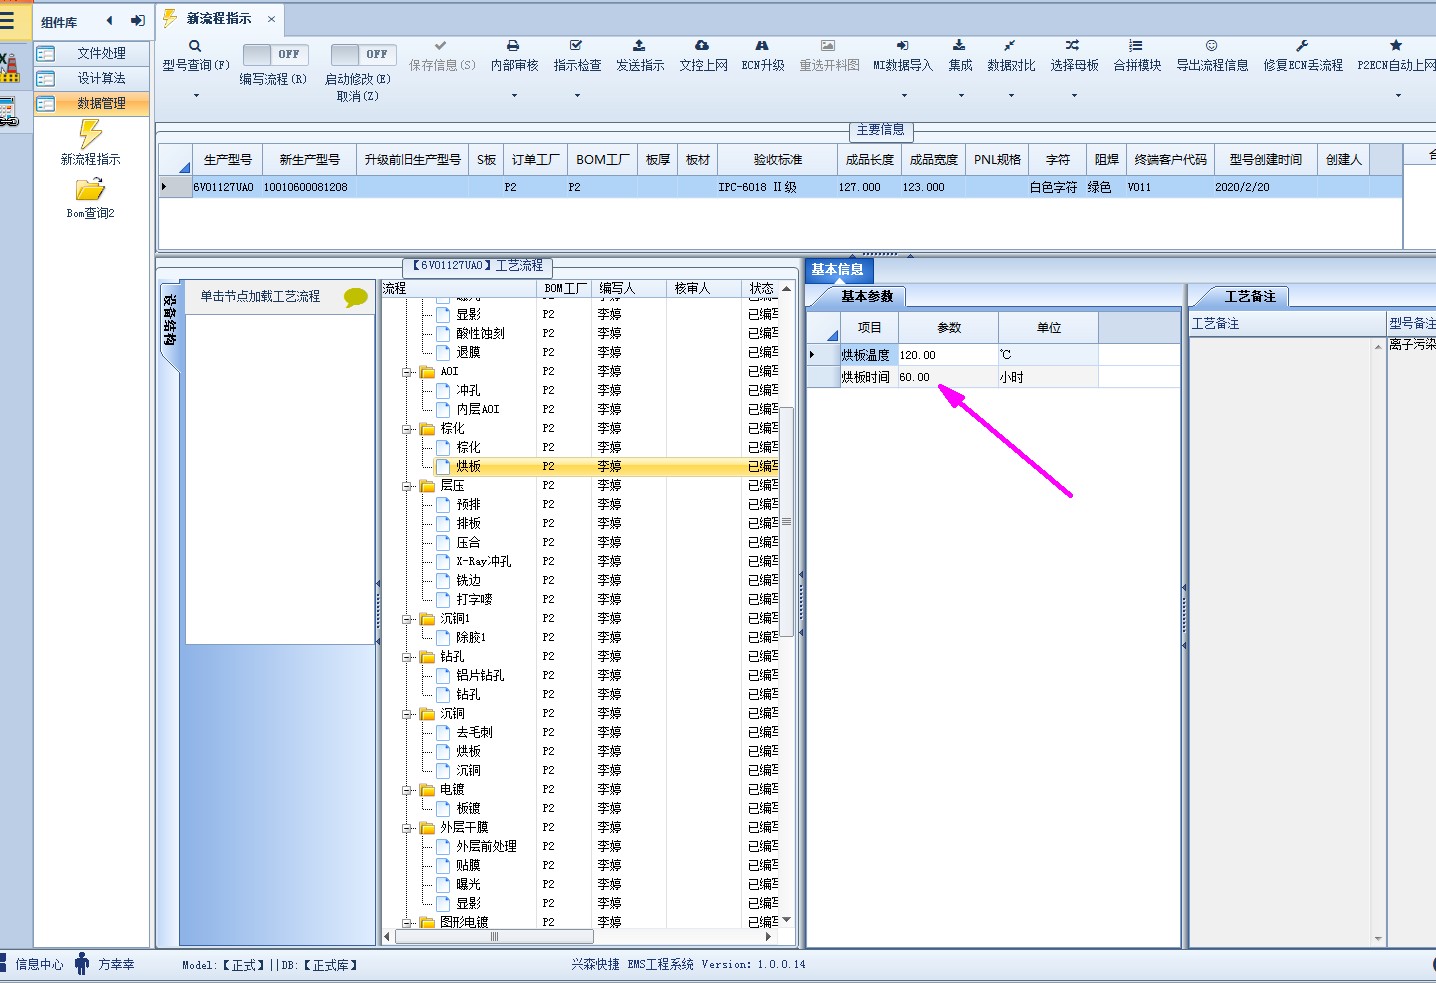The image size is (1436, 983).
Task: Select the 基本参数 tab
Action: 866,297
